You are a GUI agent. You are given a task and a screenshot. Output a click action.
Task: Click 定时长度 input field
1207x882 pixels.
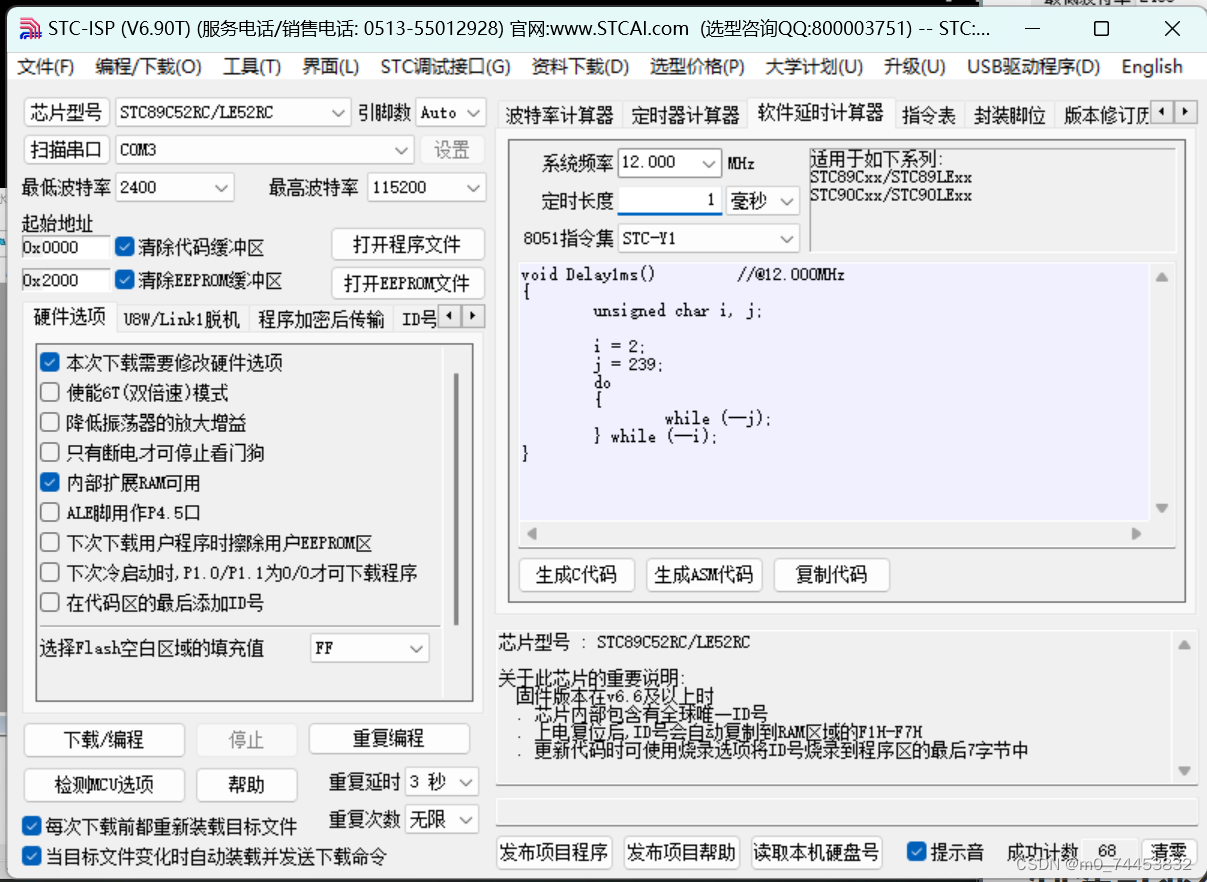[x=670, y=201]
